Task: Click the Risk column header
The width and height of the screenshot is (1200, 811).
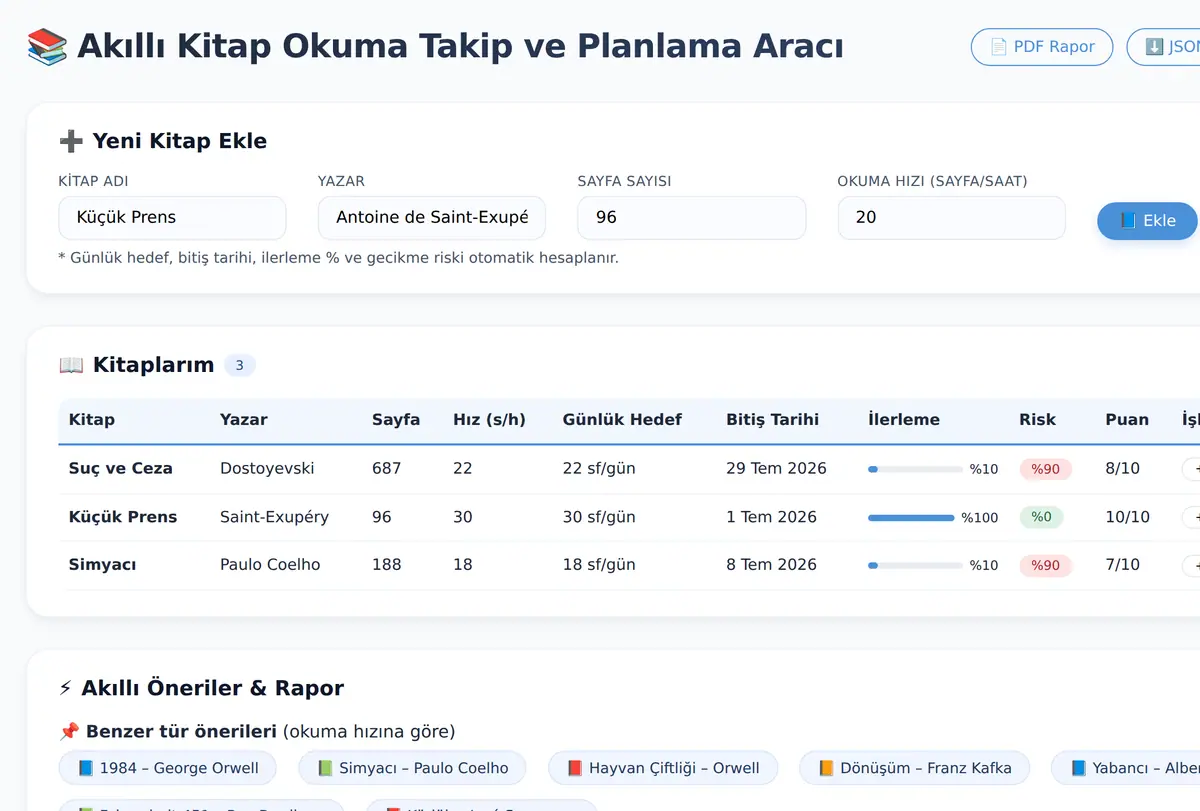Action: pyautogui.click(x=1037, y=420)
